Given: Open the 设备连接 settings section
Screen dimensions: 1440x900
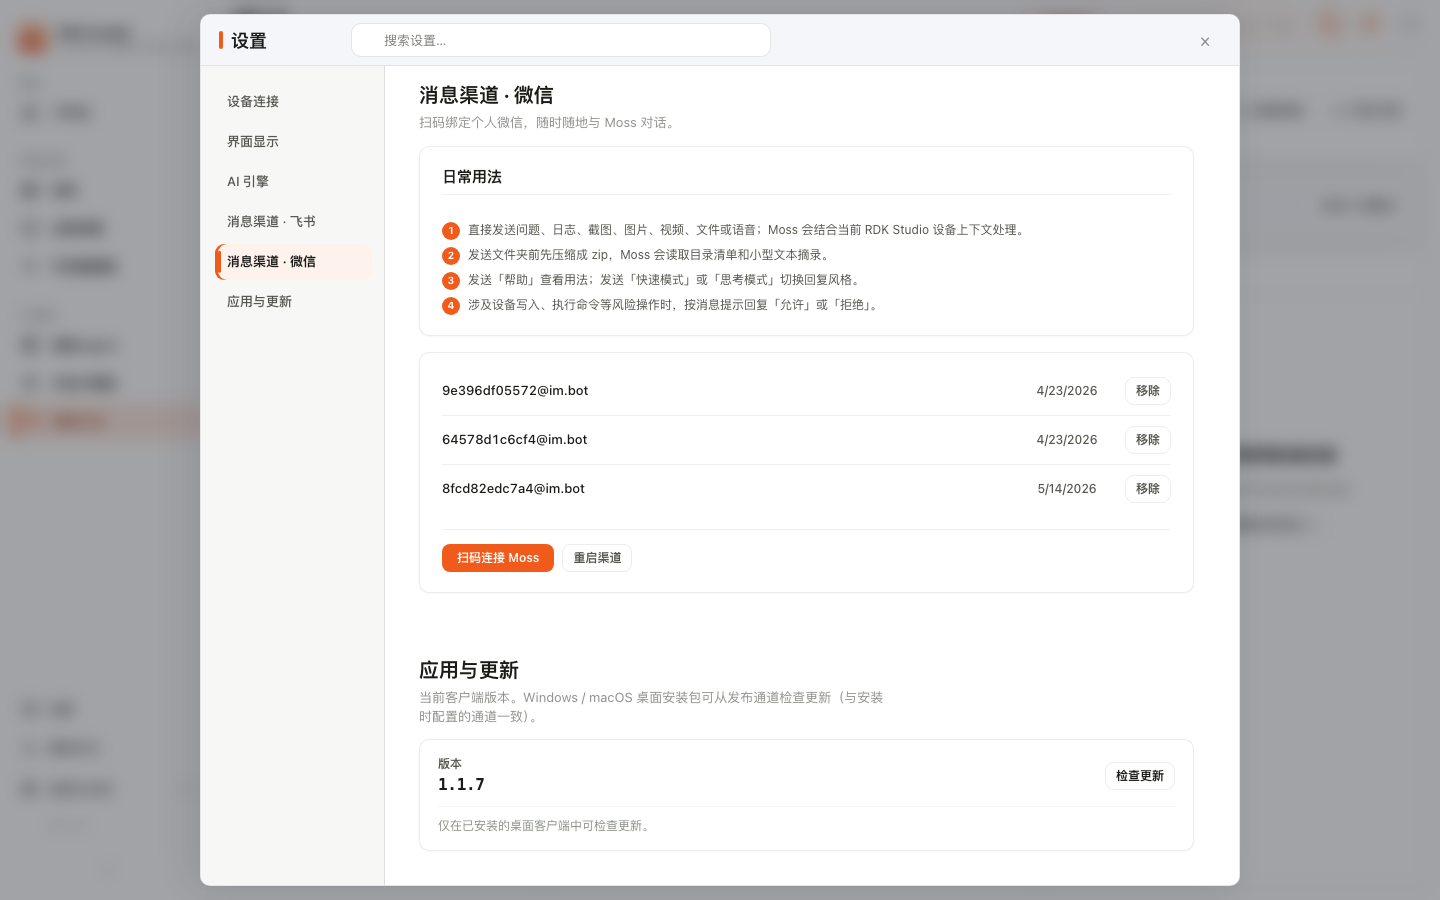Looking at the screenshot, I should click(x=293, y=102).
